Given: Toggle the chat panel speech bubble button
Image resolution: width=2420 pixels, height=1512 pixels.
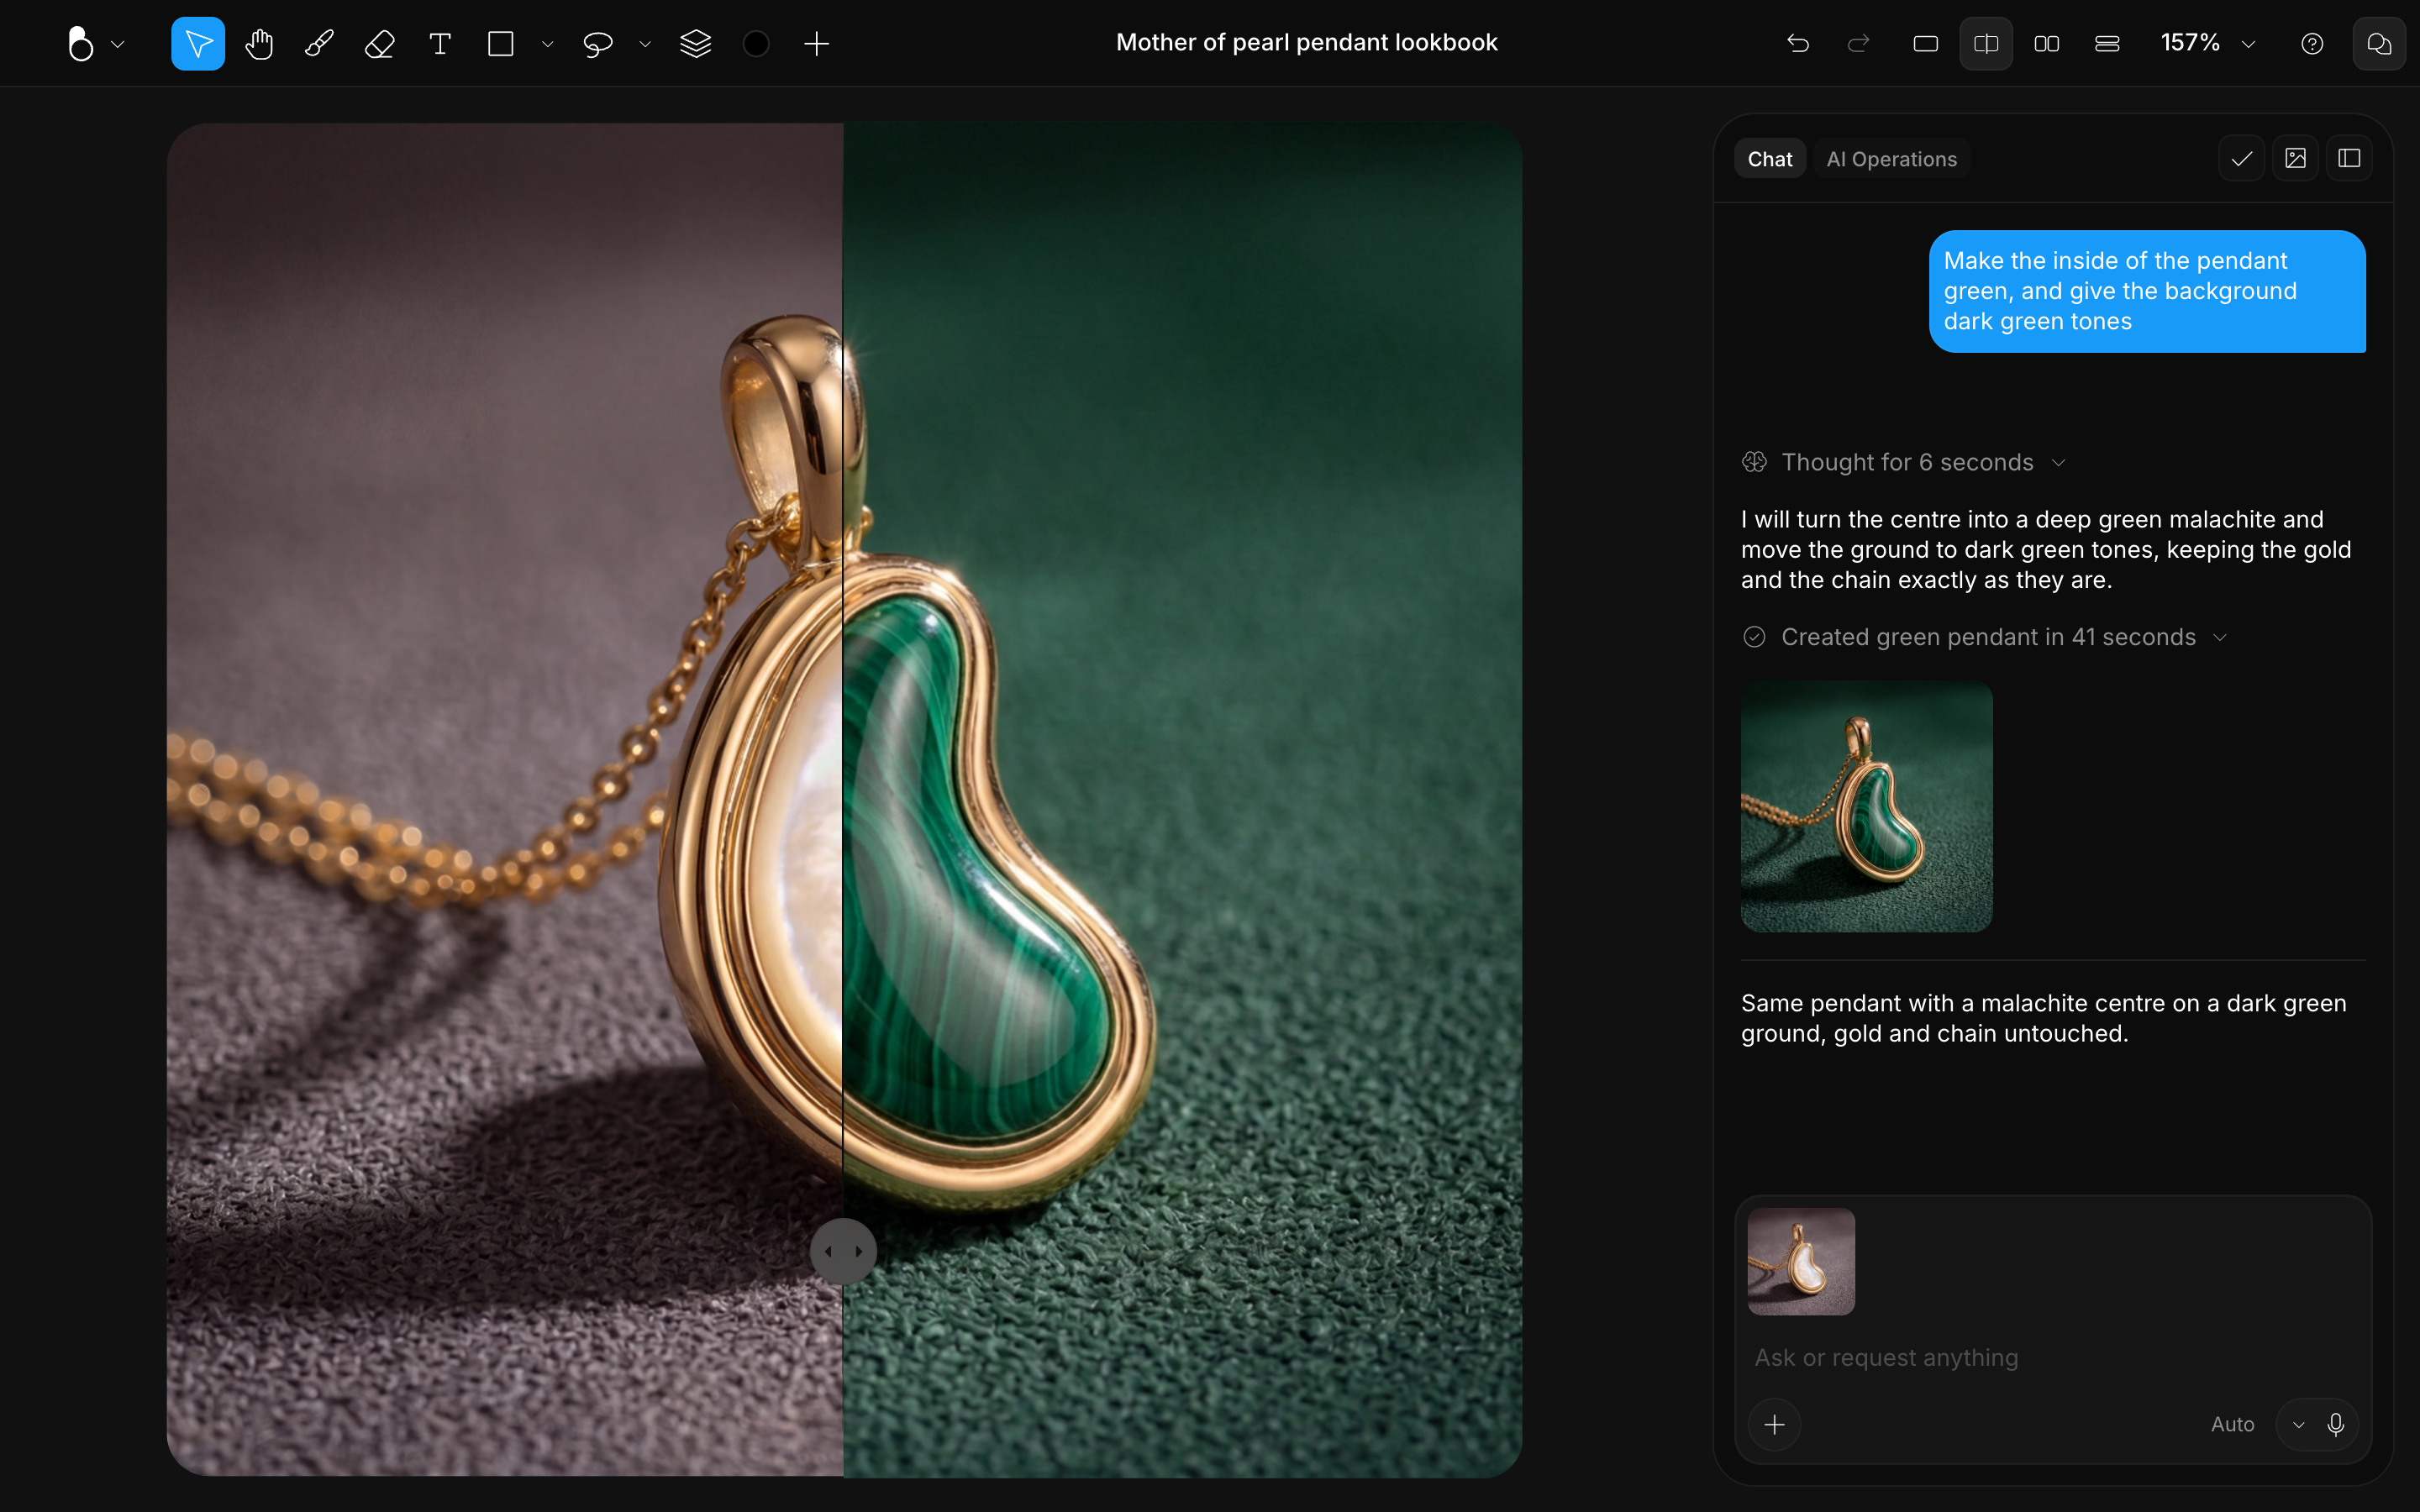Looking at the screenshot, I should 2379,43.
